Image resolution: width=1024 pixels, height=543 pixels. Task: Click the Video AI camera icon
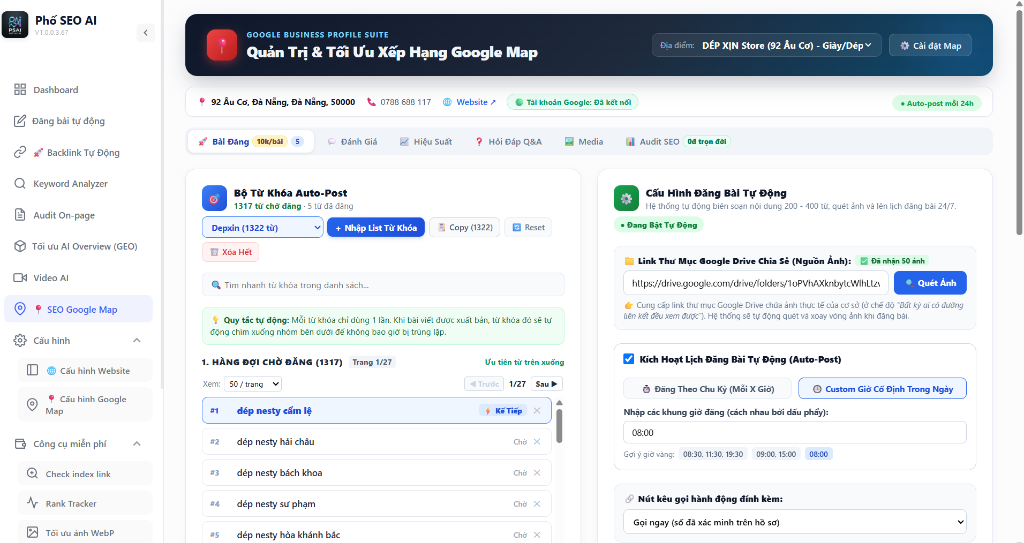[x=20, y=278]
